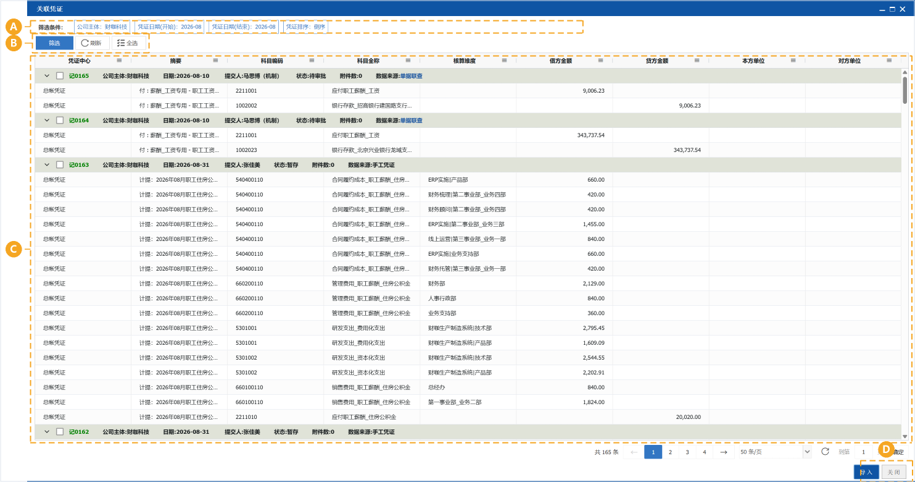Open the 借方金额 column menu icon
The image size is (915, 482).
click(600, 60)
